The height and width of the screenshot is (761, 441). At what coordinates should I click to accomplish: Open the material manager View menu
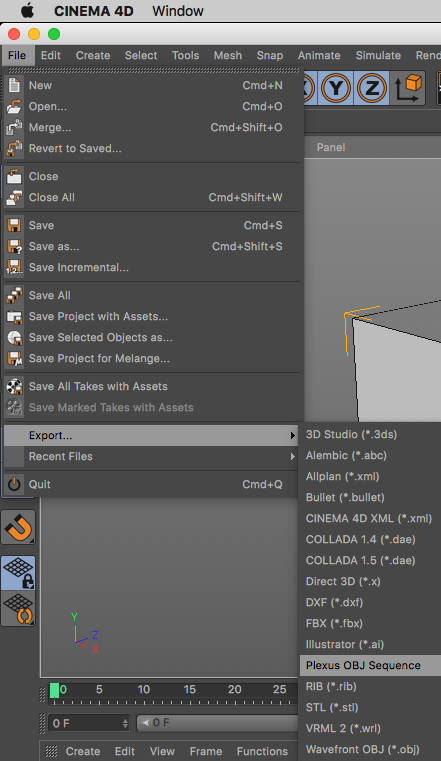(x=162, y=751)
